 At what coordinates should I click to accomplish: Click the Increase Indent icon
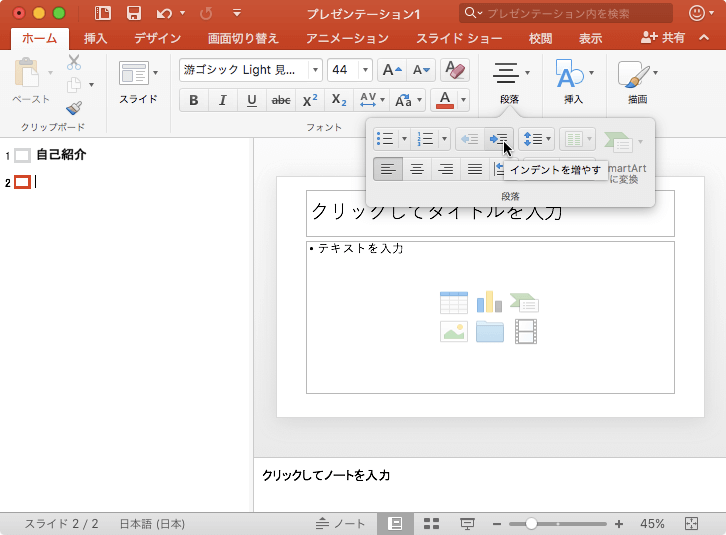coord(499,139)
